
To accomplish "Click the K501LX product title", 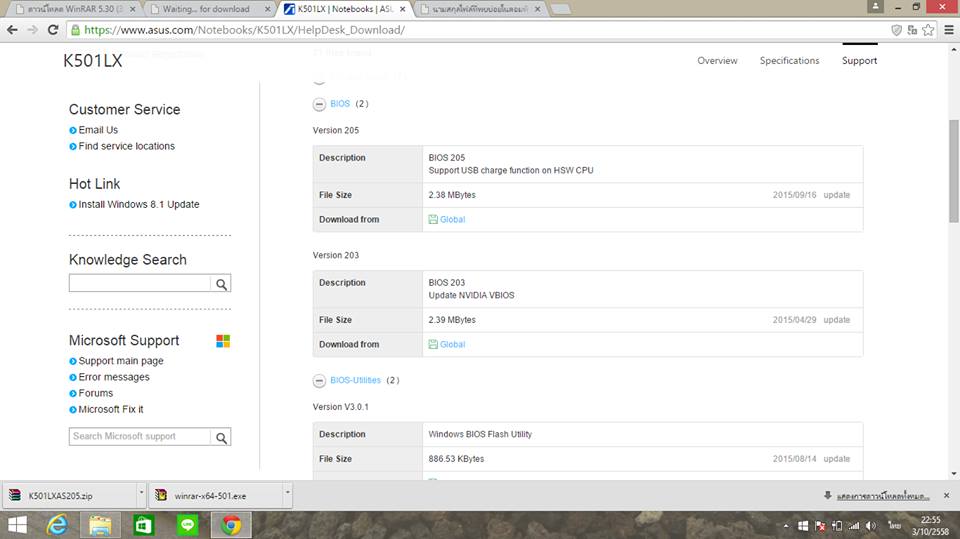I will coord(92,61).
